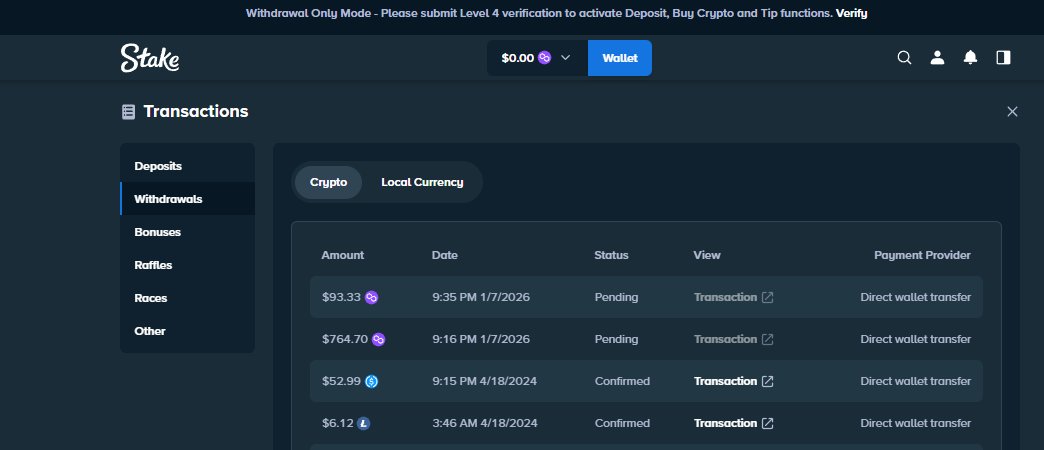Open external link icon for $52.99 transaction
The height and width of the screenshot is (450, 1044).
tap(768, 381)
